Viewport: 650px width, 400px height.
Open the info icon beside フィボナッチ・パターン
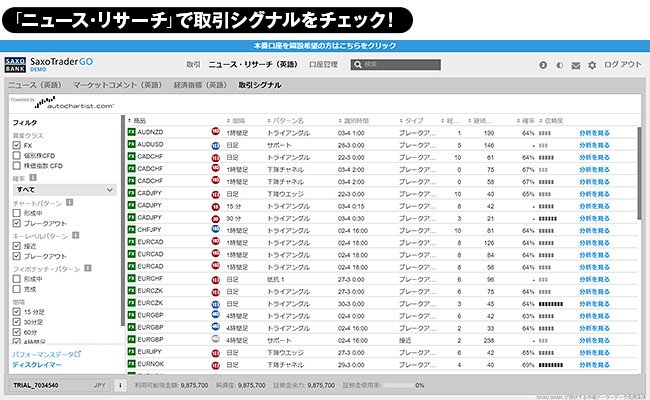tap(87, 268)
